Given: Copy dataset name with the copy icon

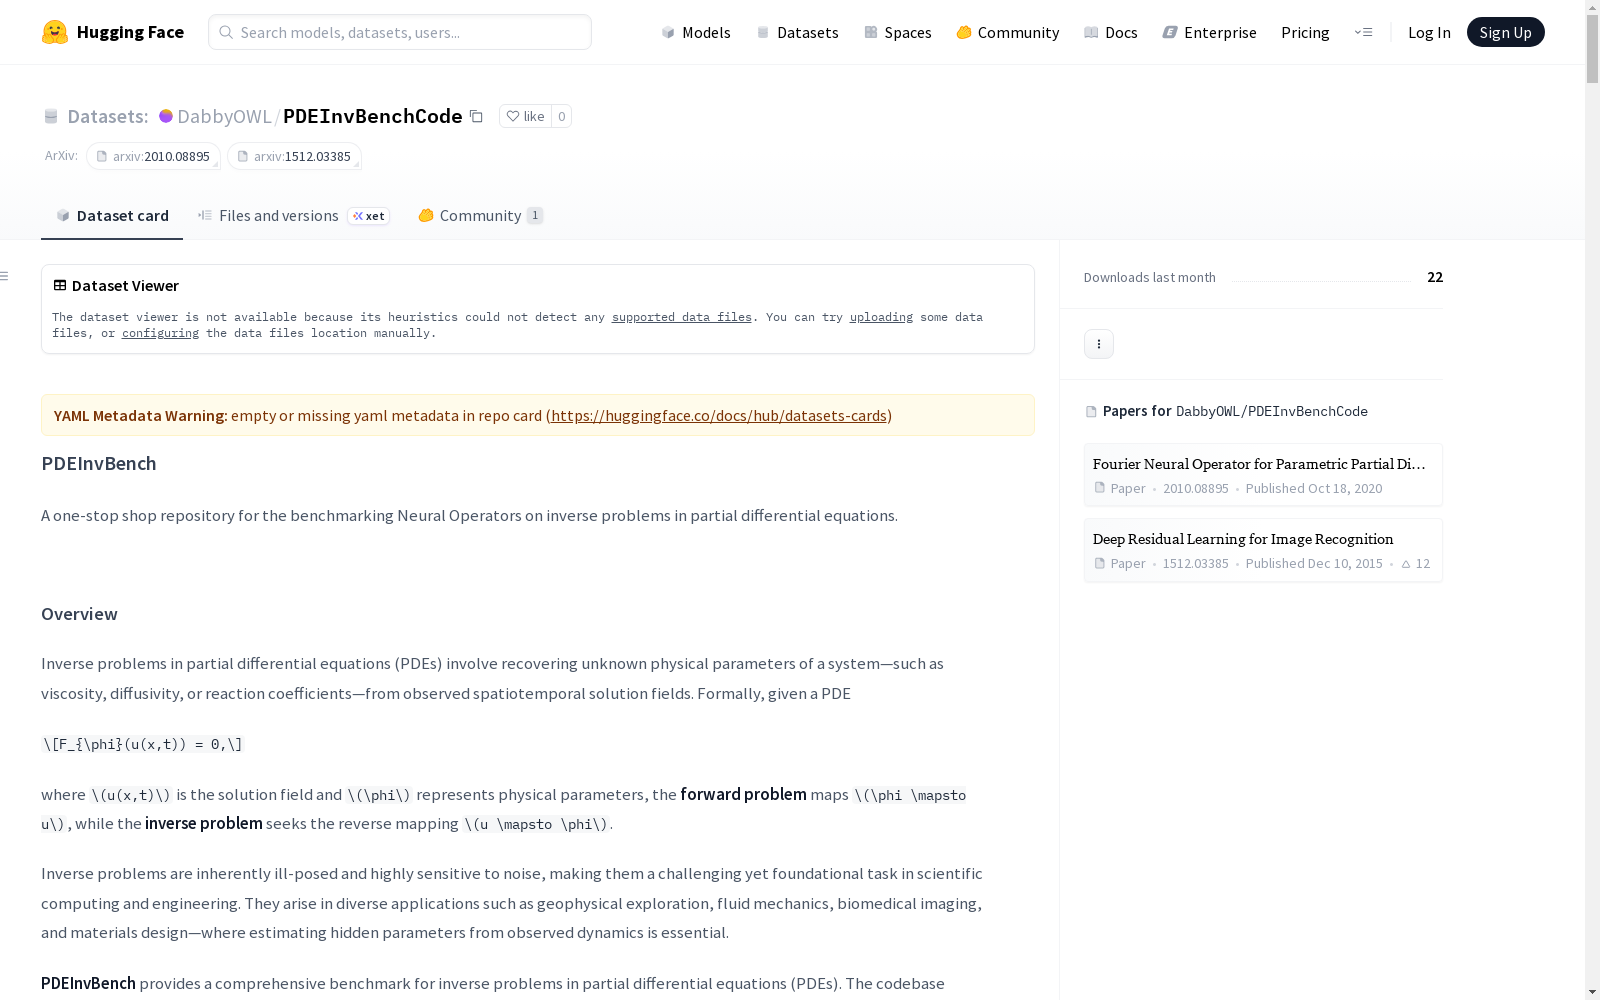Looking at the screenshot, I should click(477, 116).
